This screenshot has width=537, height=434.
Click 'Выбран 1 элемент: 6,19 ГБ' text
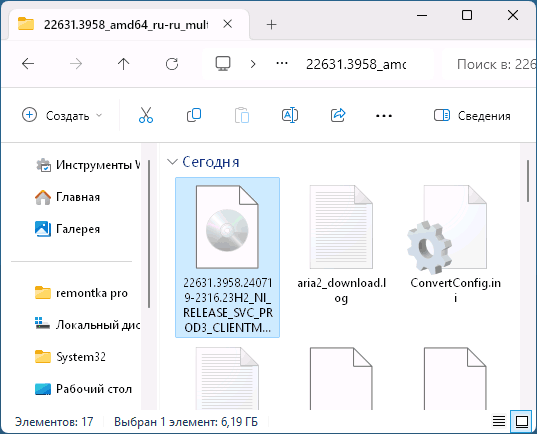tap(186, 422)
